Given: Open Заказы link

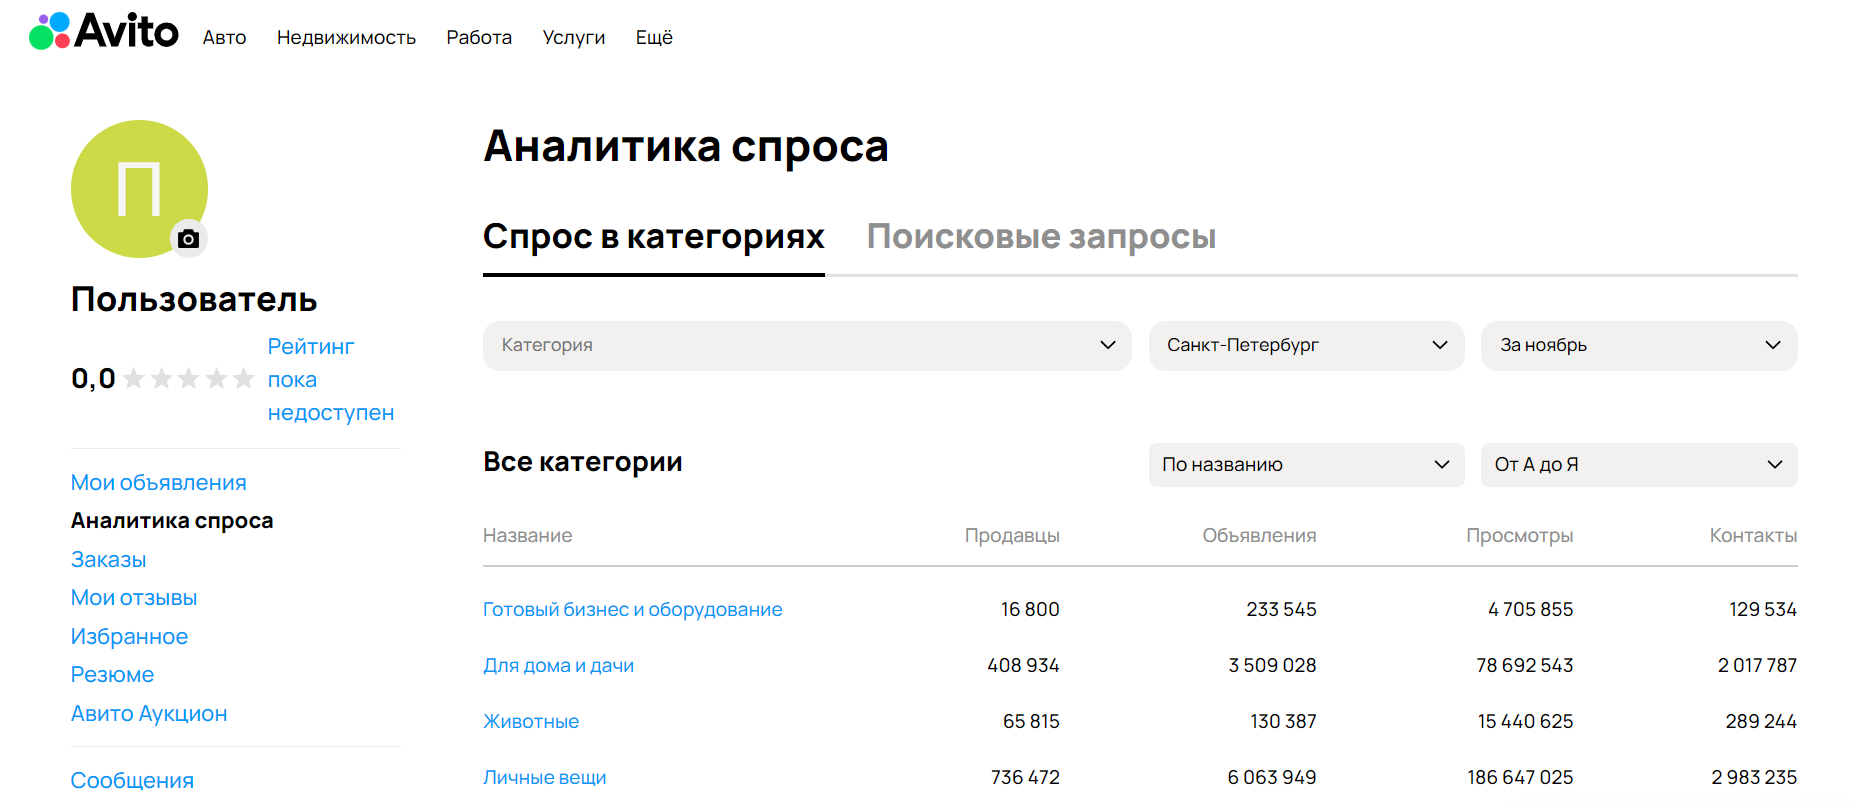Looking at the screenshot, I should tap(108, 559).
